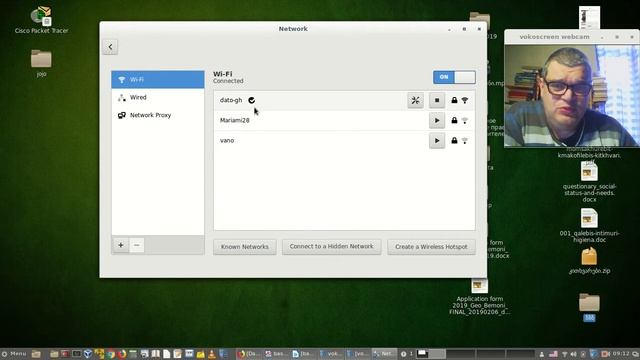Open the zip archive on the desktop
This screenshot has height=360, width=640.
[x=589, y=261]
